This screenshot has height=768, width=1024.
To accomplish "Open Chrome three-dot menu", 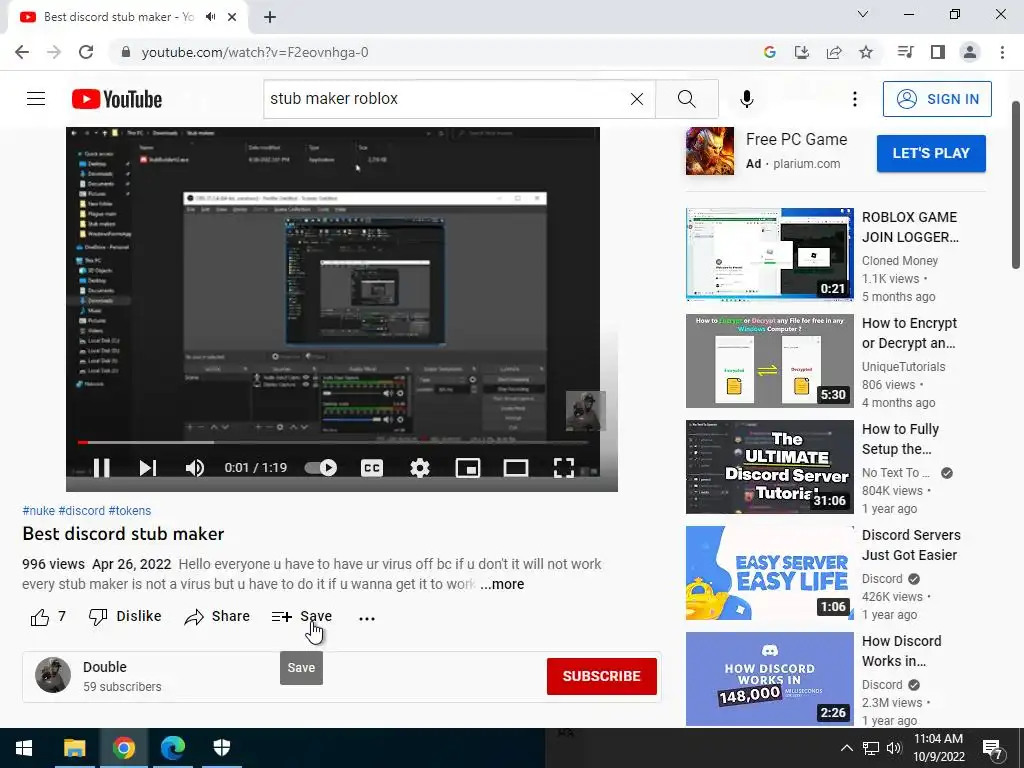I will (x=1002, y=52).
